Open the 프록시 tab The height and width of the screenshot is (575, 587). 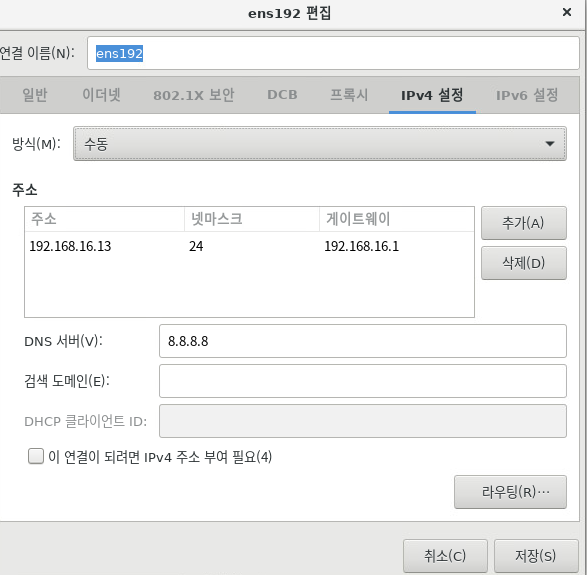(x=349, y=95)
